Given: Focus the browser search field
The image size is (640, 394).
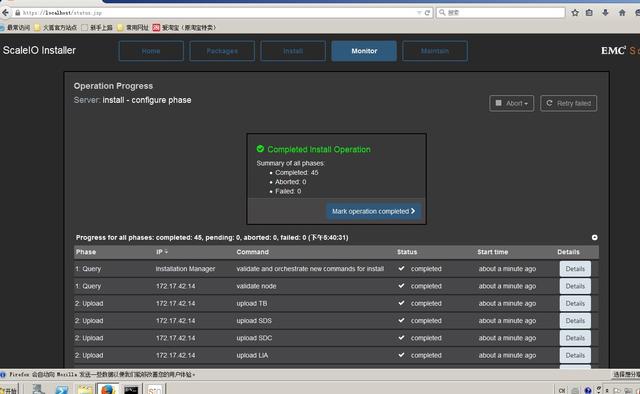Looking at the screenshot, I should [501, 13].
